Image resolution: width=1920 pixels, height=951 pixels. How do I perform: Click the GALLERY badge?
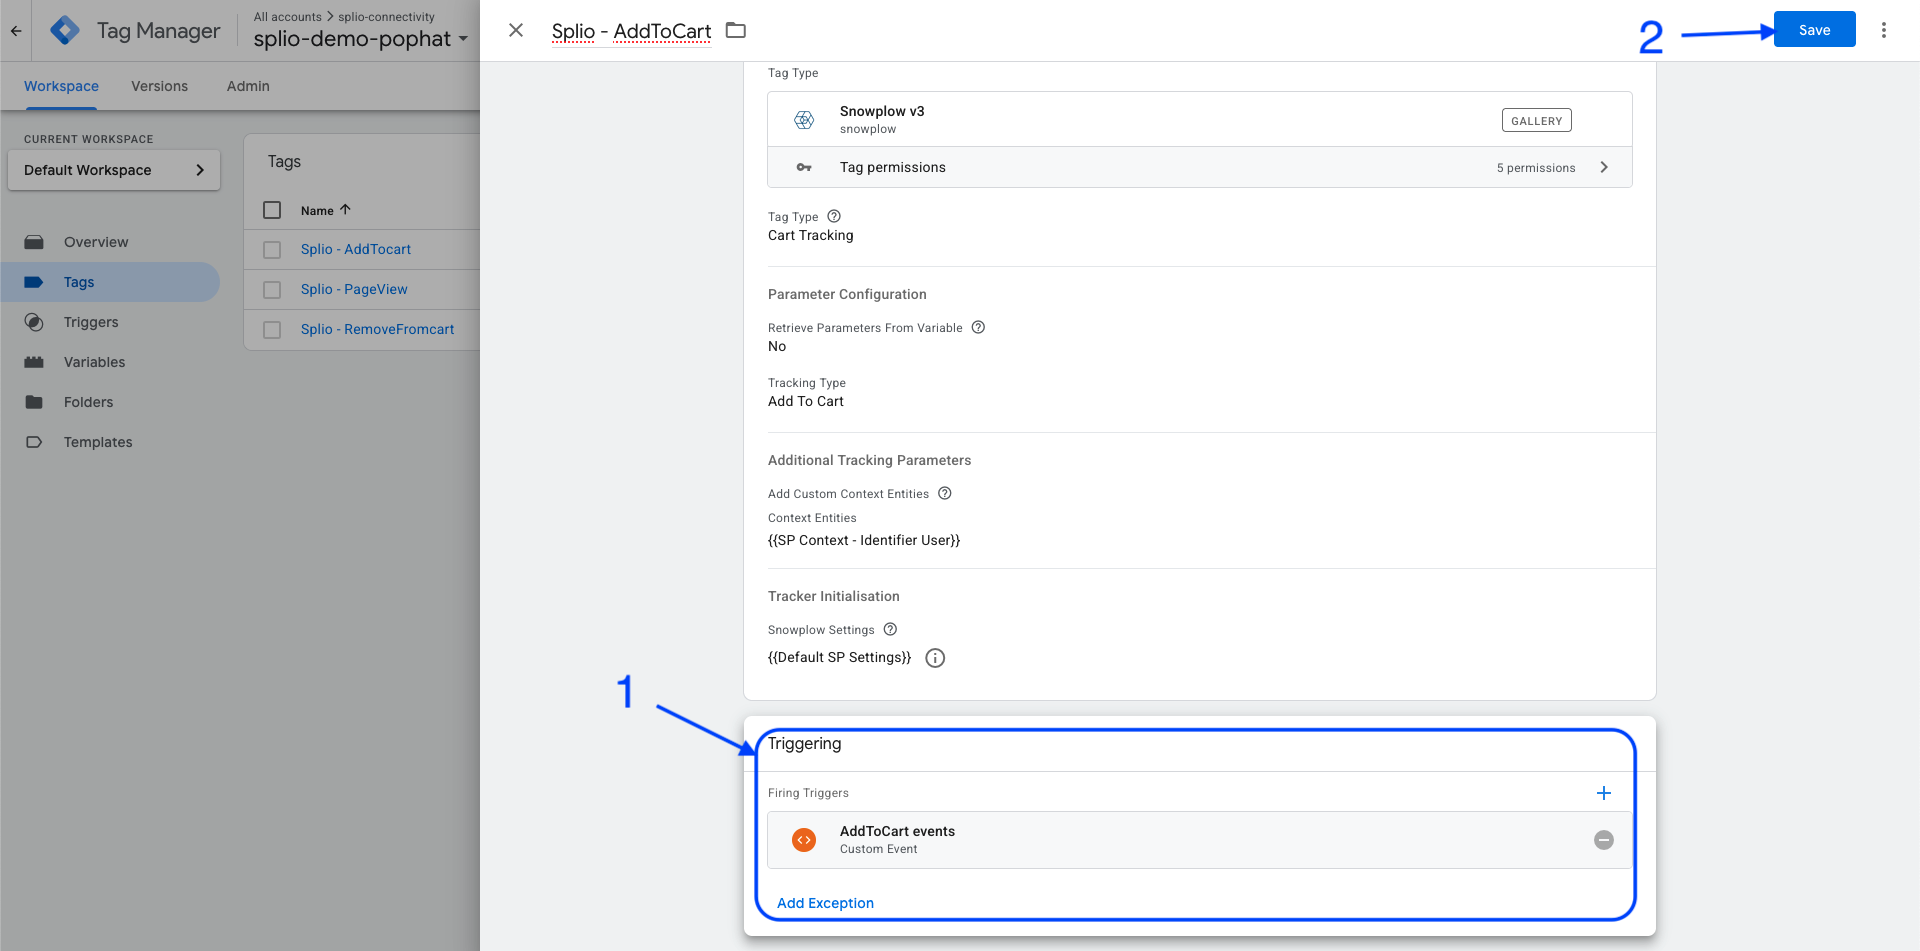(x=1536, y=120)
